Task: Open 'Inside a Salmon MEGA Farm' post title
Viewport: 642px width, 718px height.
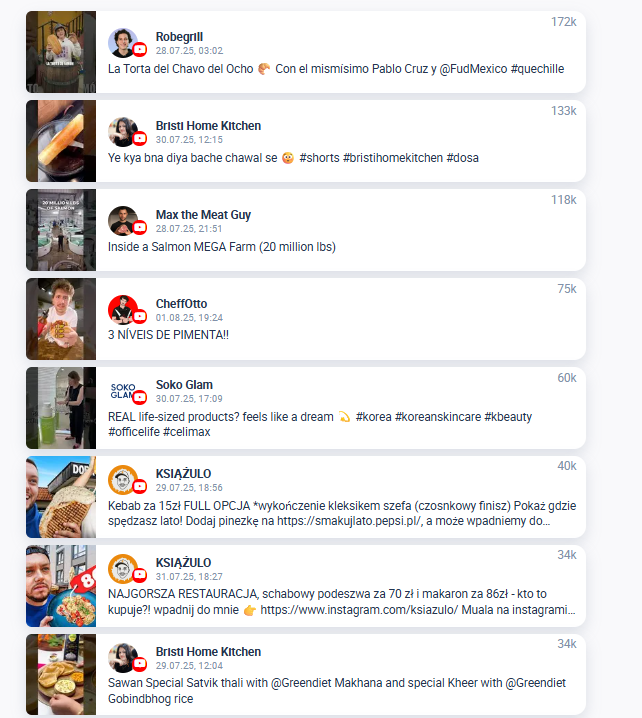Action: pos(222,247)
